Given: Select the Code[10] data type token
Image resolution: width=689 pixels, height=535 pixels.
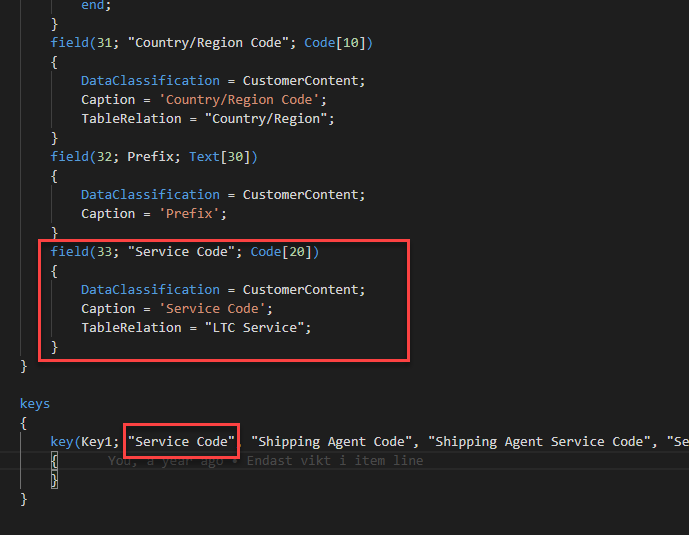Looking at the screenshot, I should pos(335,43).
